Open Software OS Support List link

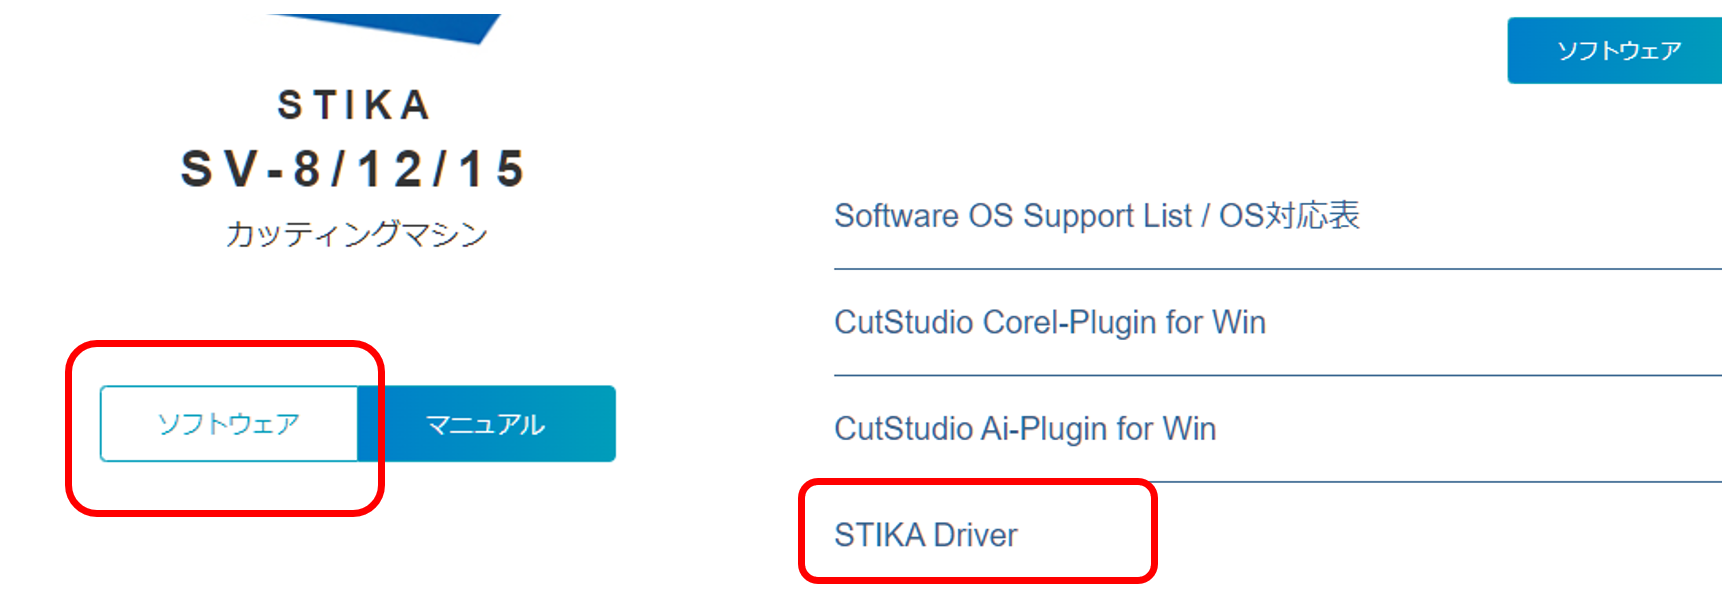pyautogui.click(x=1097, y=216)
